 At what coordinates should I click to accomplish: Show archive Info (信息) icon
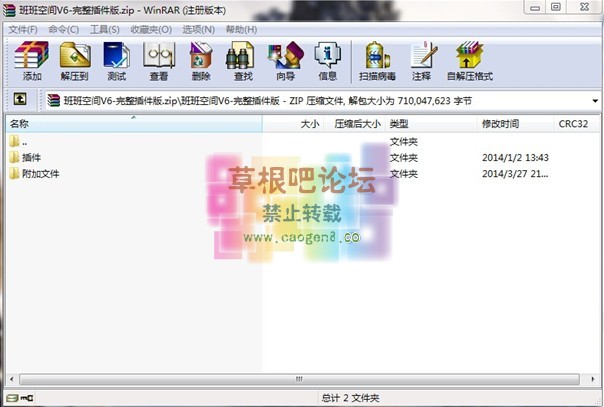click(327, 61)
